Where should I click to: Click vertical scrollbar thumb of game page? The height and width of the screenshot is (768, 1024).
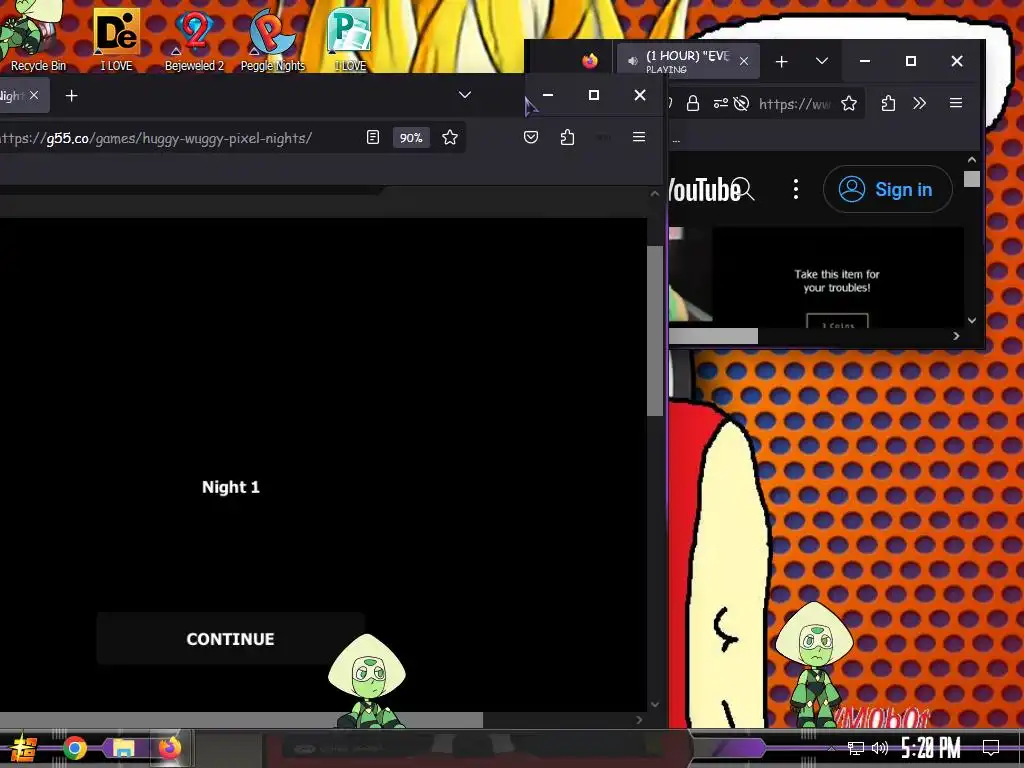coord(655,330)
